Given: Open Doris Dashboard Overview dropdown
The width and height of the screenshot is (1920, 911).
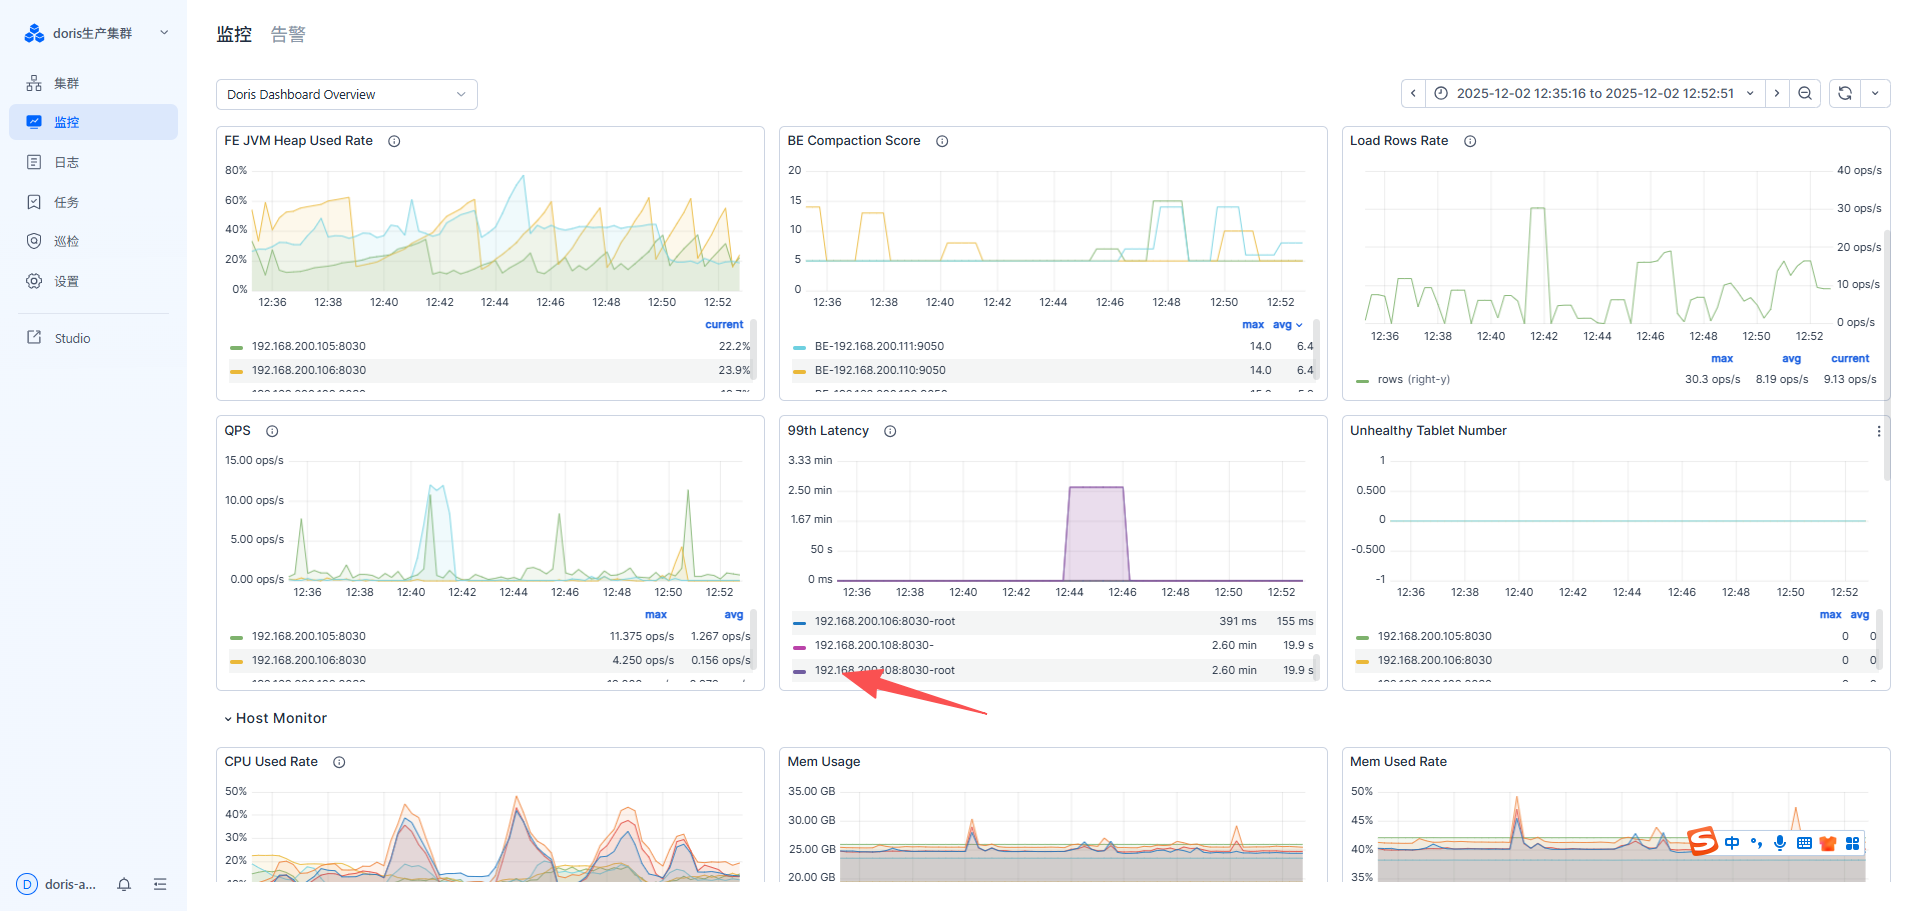Looking at the screenshot, I should pos(346,94).
